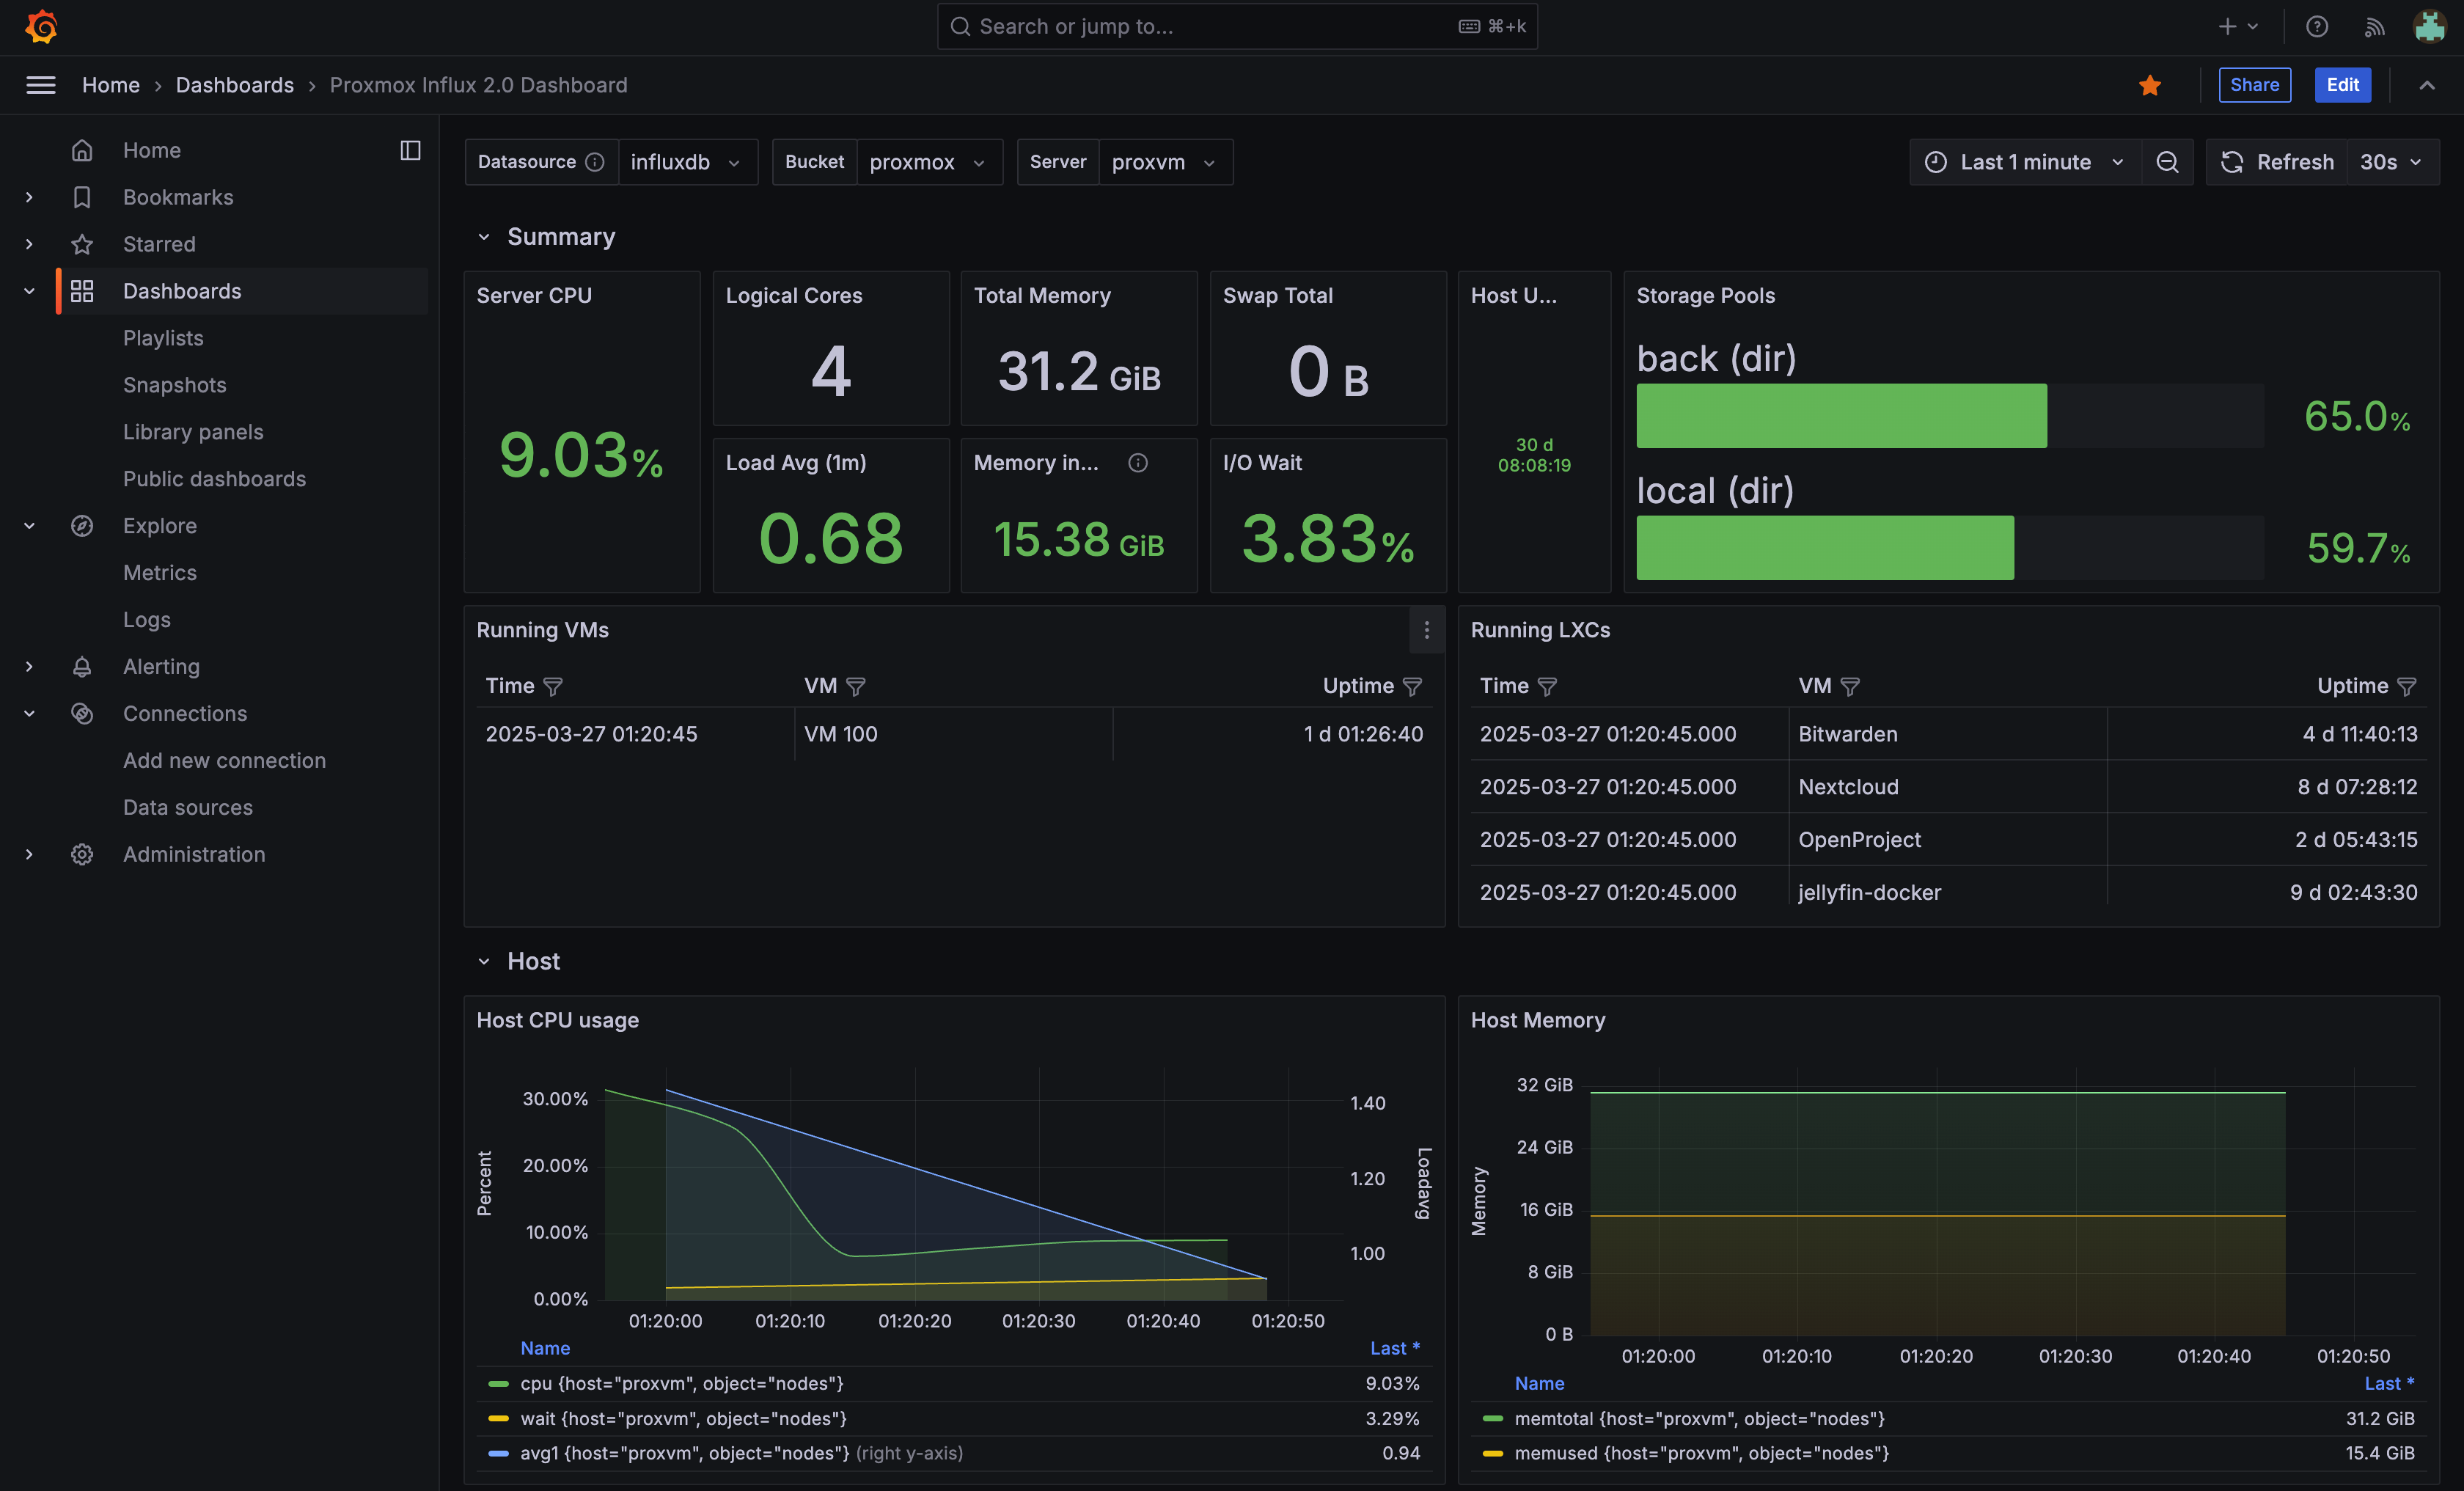Toggle memused series in Host Memory legend
Screen dimensions: 2464x1491
(x=1702, y=1454)
